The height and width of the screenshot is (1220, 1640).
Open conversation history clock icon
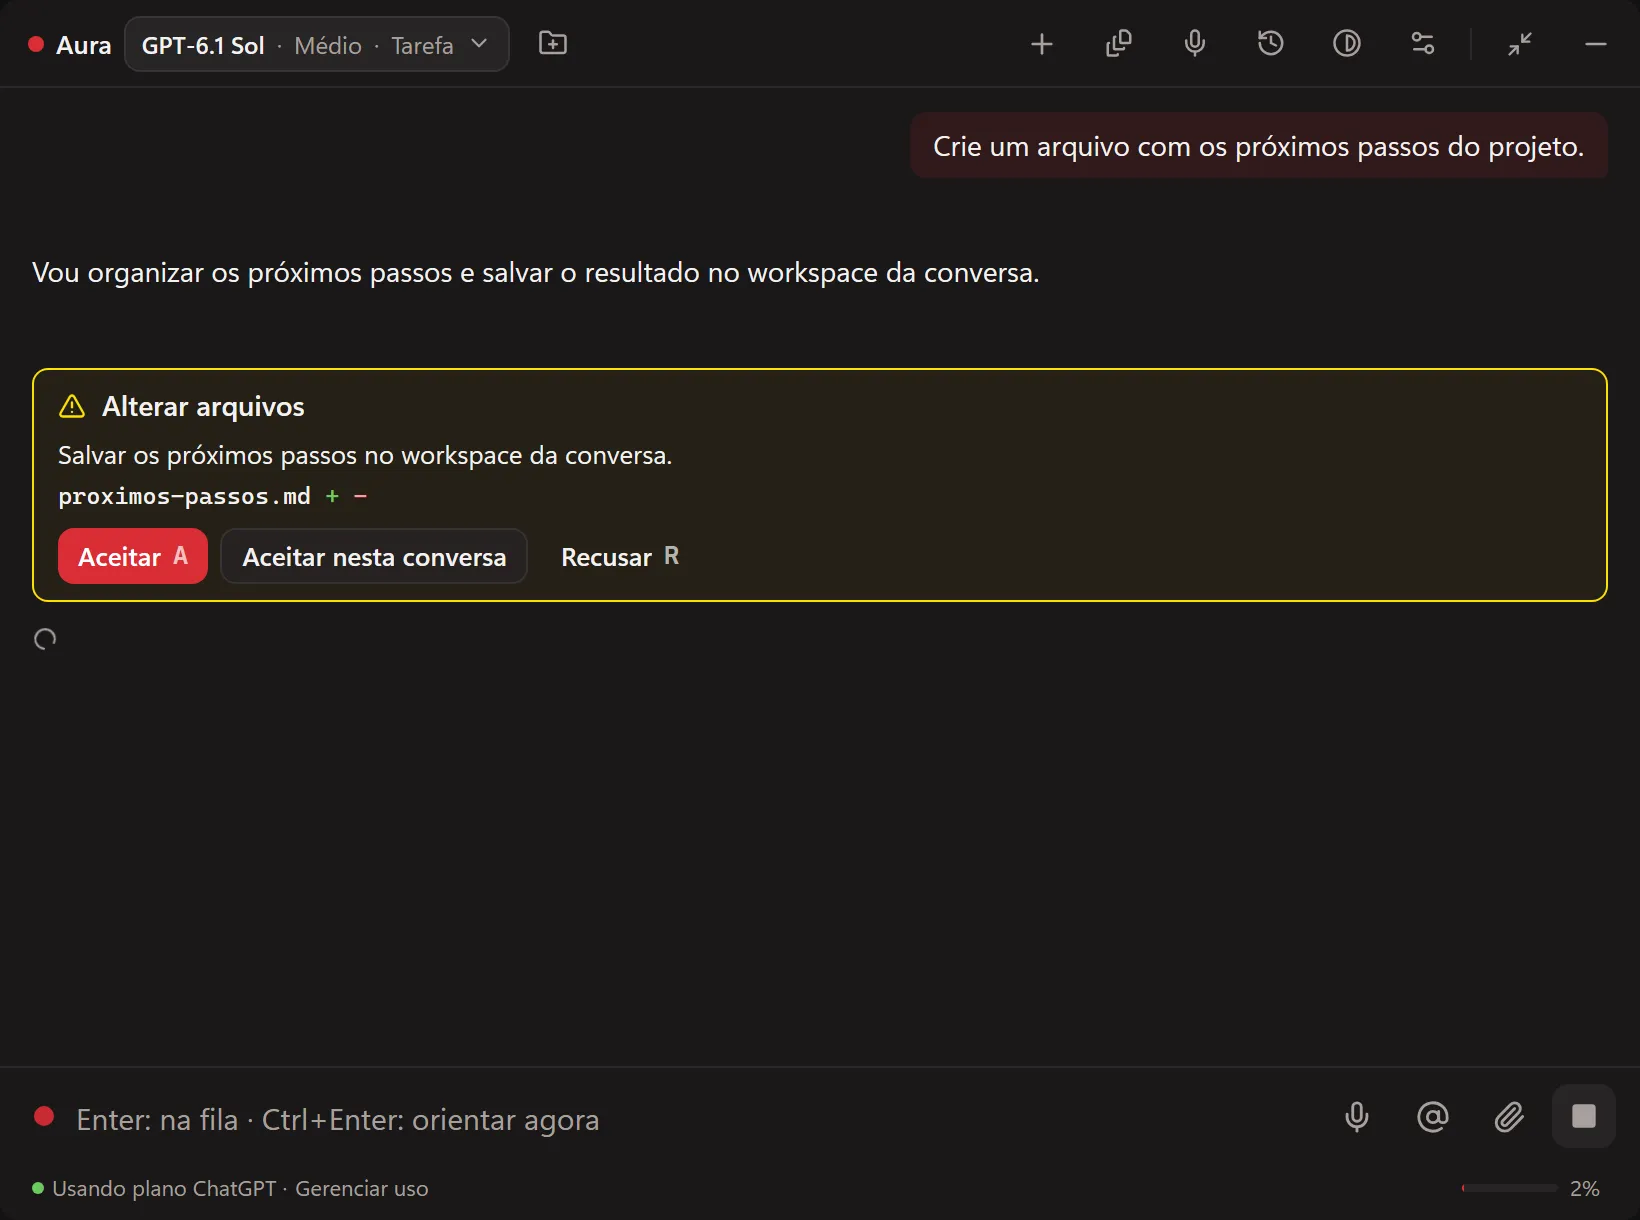[x=1270, y=44]
